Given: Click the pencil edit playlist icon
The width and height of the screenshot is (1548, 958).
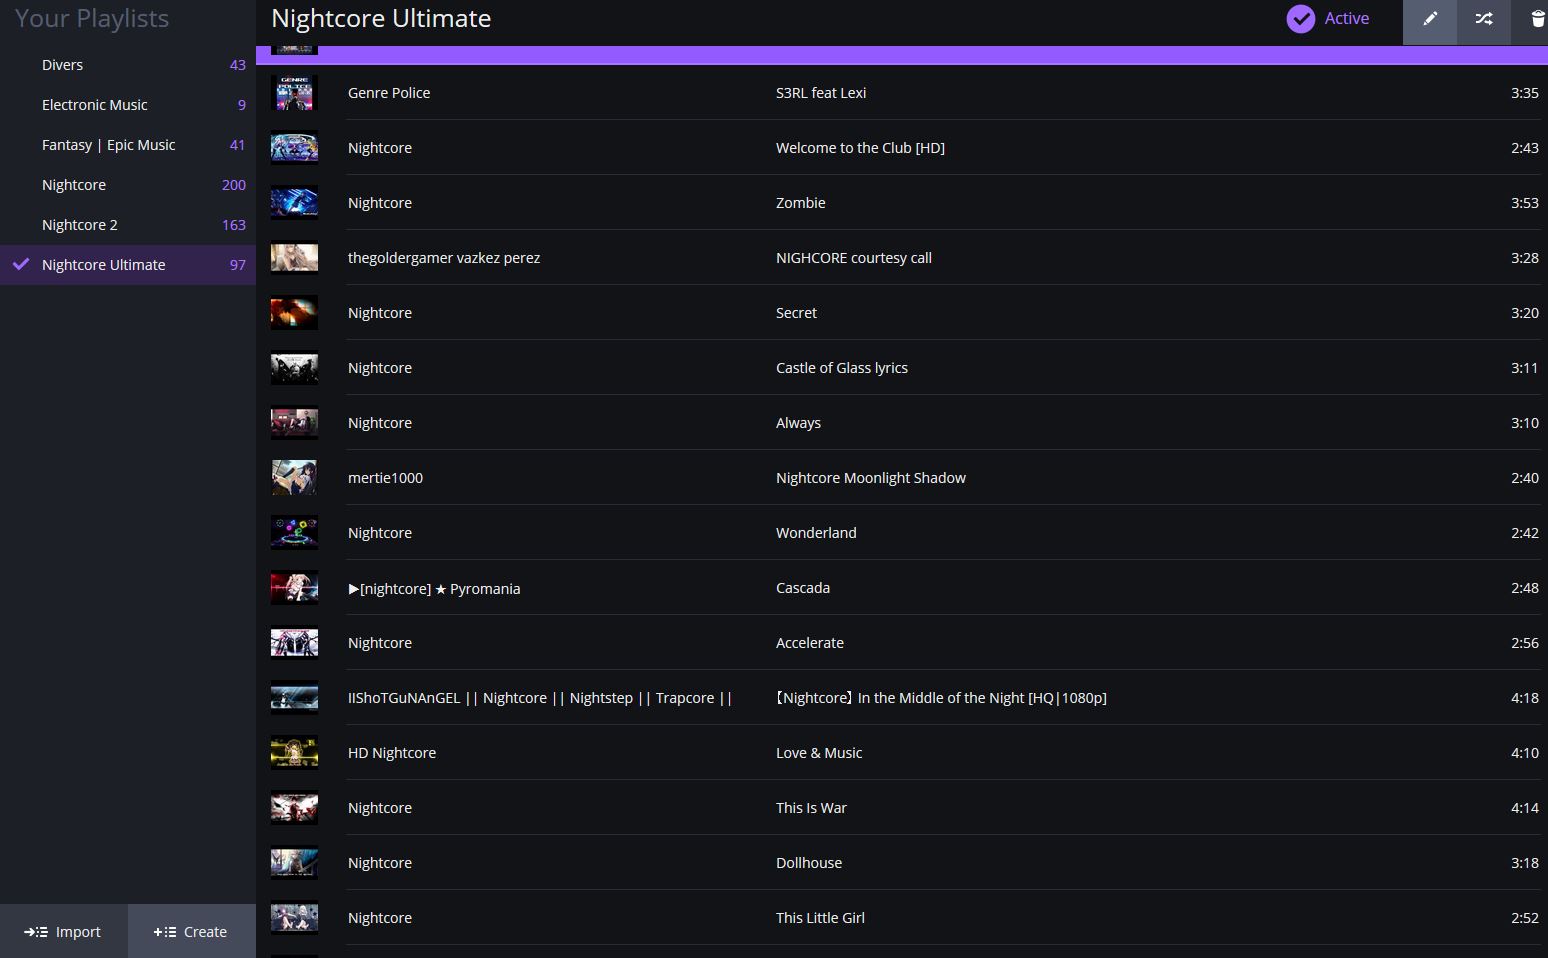Looking at the screenshot, I should pos(1430,19).
